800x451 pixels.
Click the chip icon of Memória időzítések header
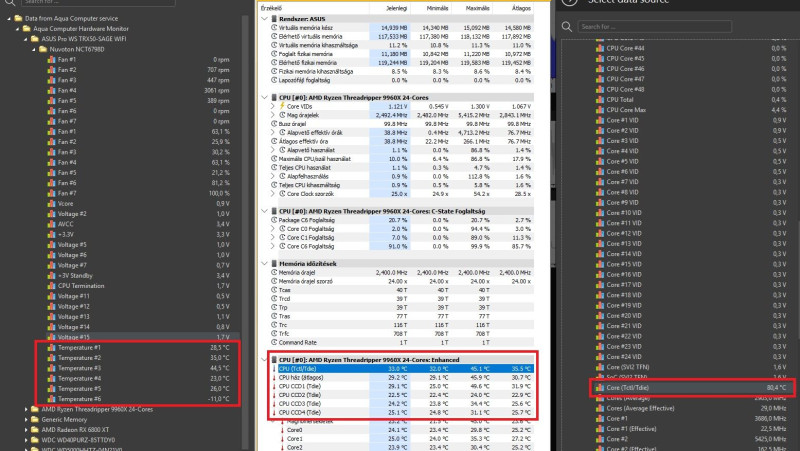(x=274, y=264)
